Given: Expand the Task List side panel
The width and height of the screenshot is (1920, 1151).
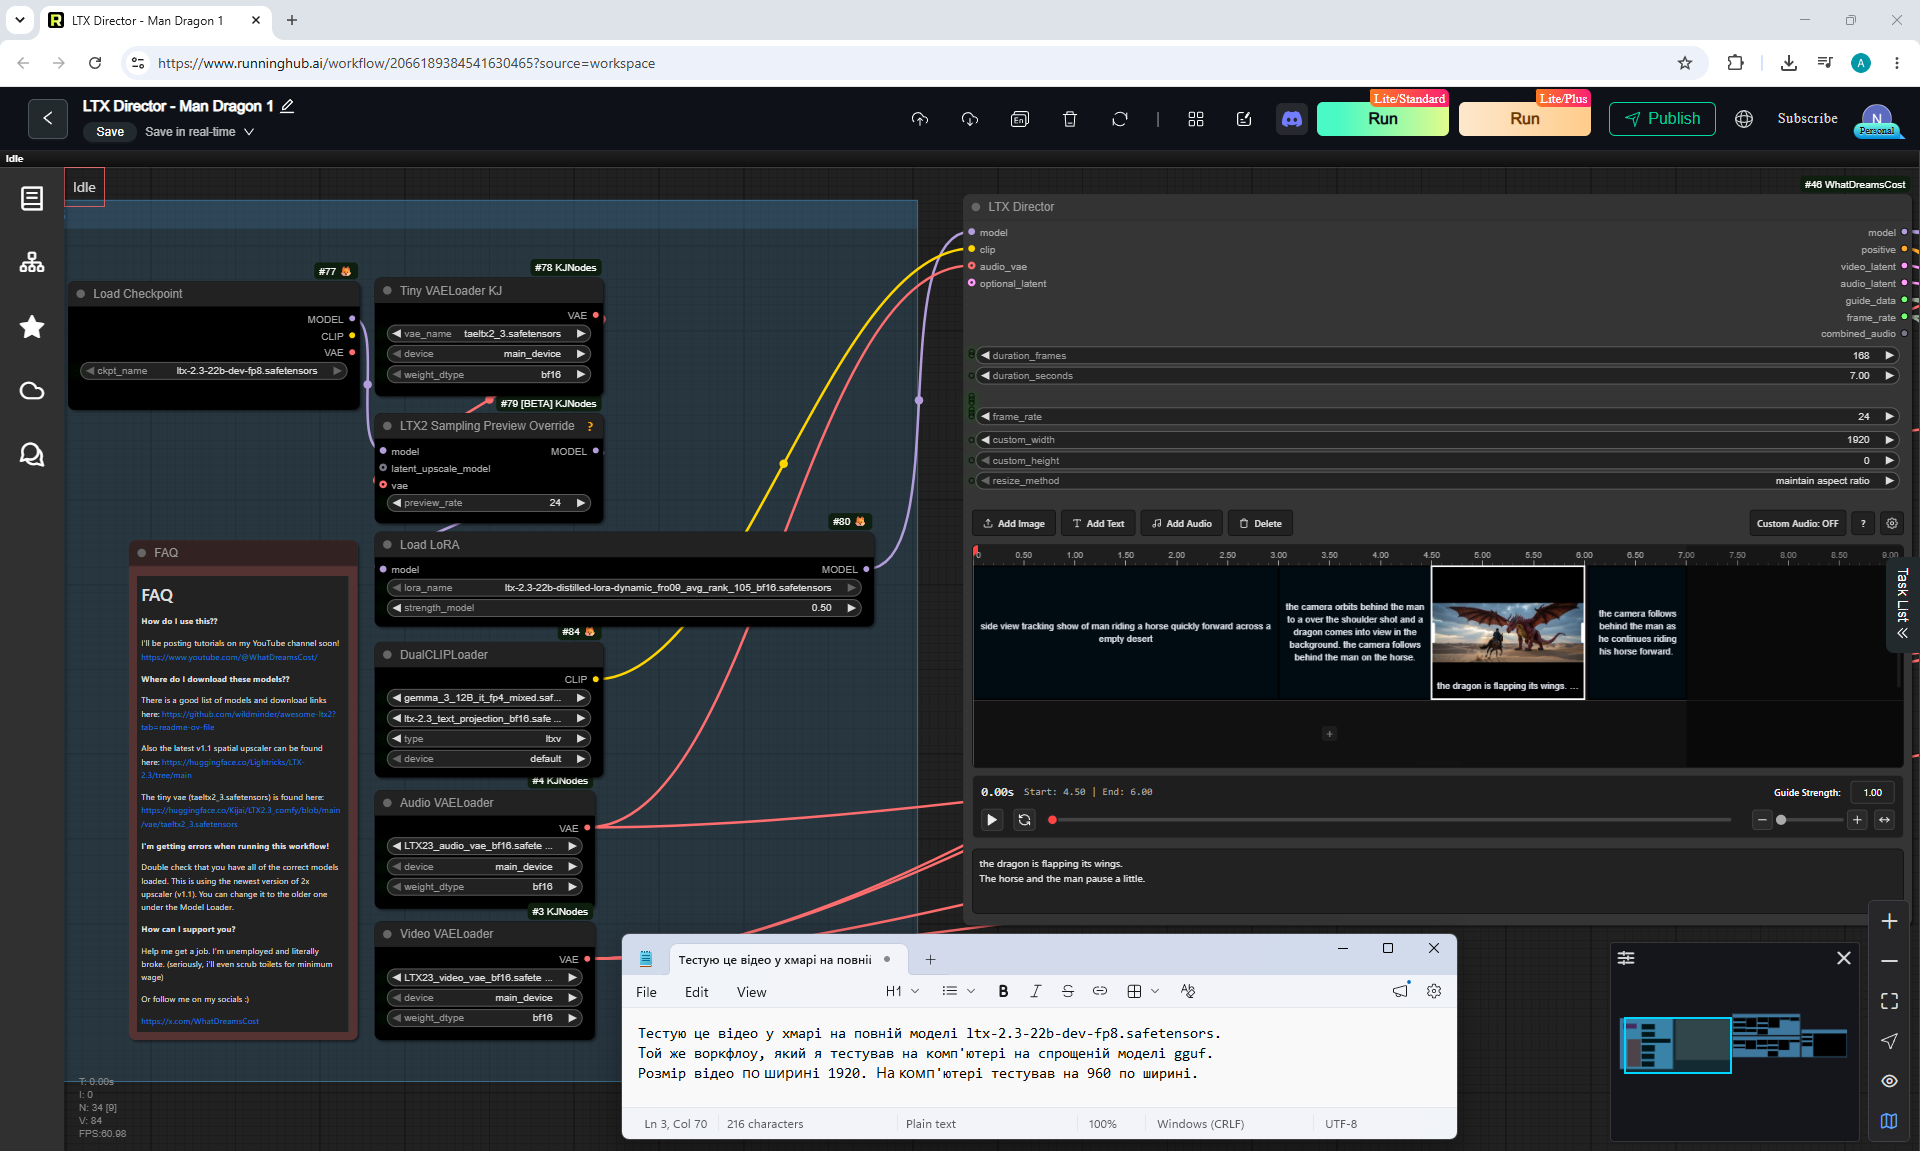Looking at the screenshot, I should (x=1902, y=605).
